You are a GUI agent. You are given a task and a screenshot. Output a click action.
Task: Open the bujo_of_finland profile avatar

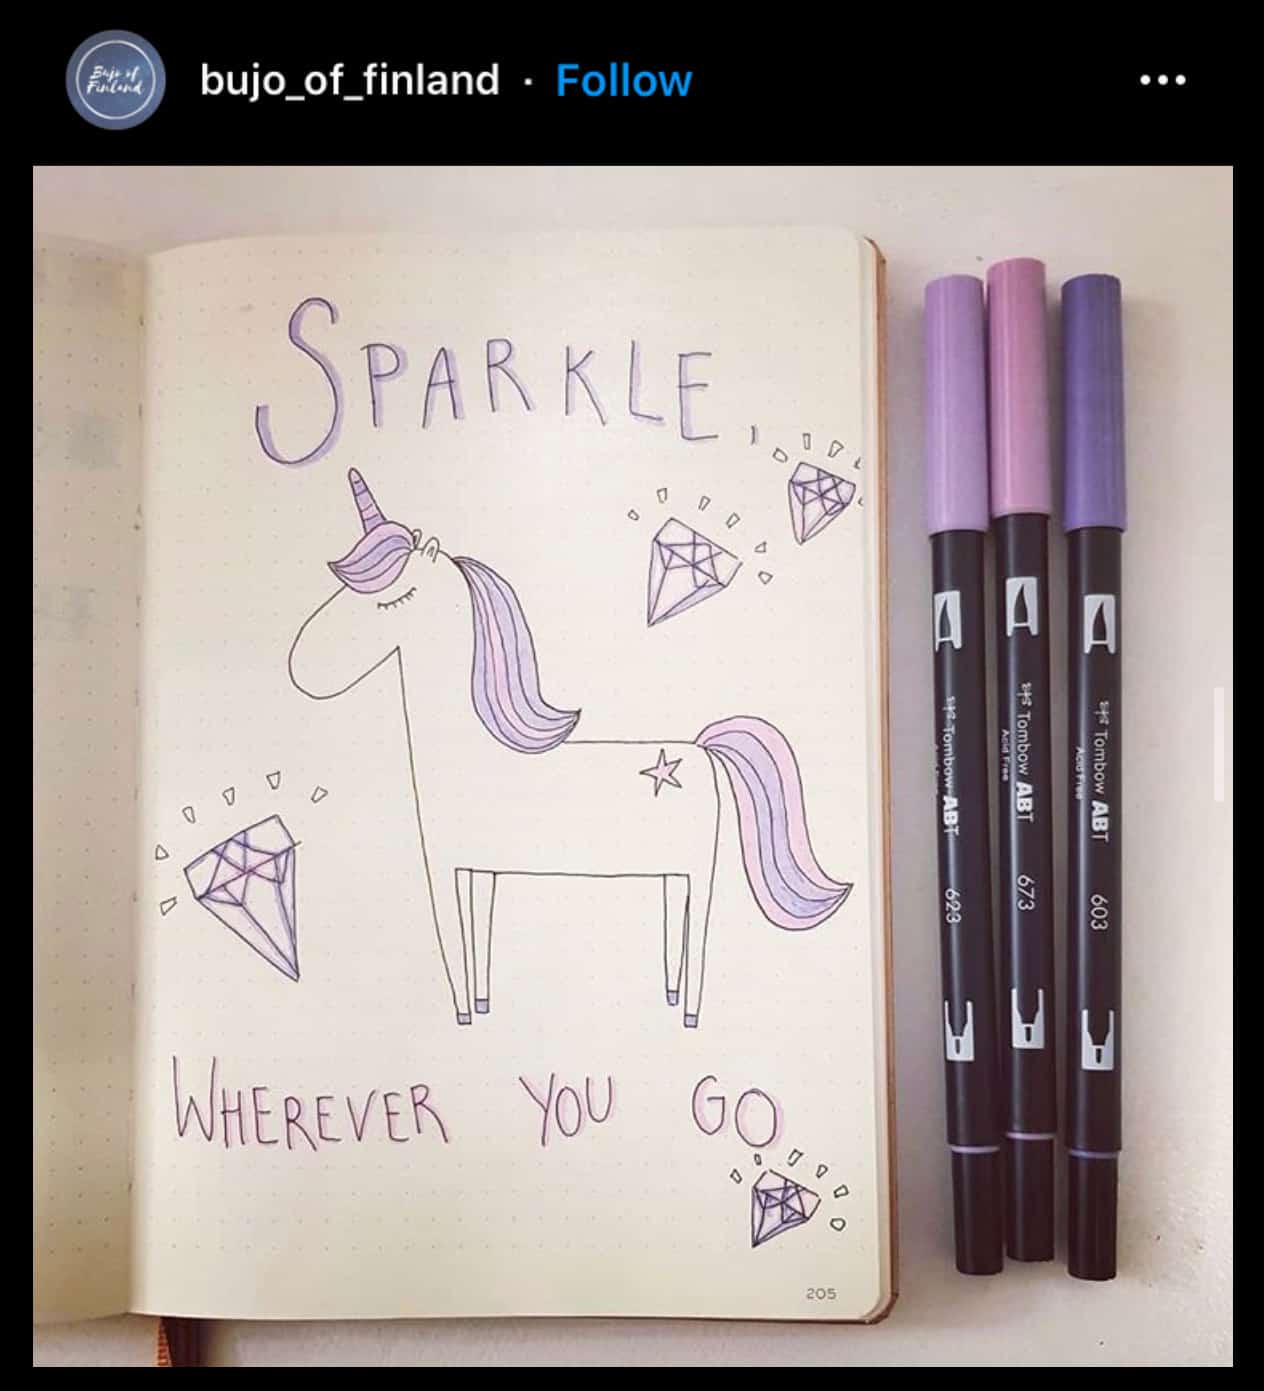coord(116,80)
